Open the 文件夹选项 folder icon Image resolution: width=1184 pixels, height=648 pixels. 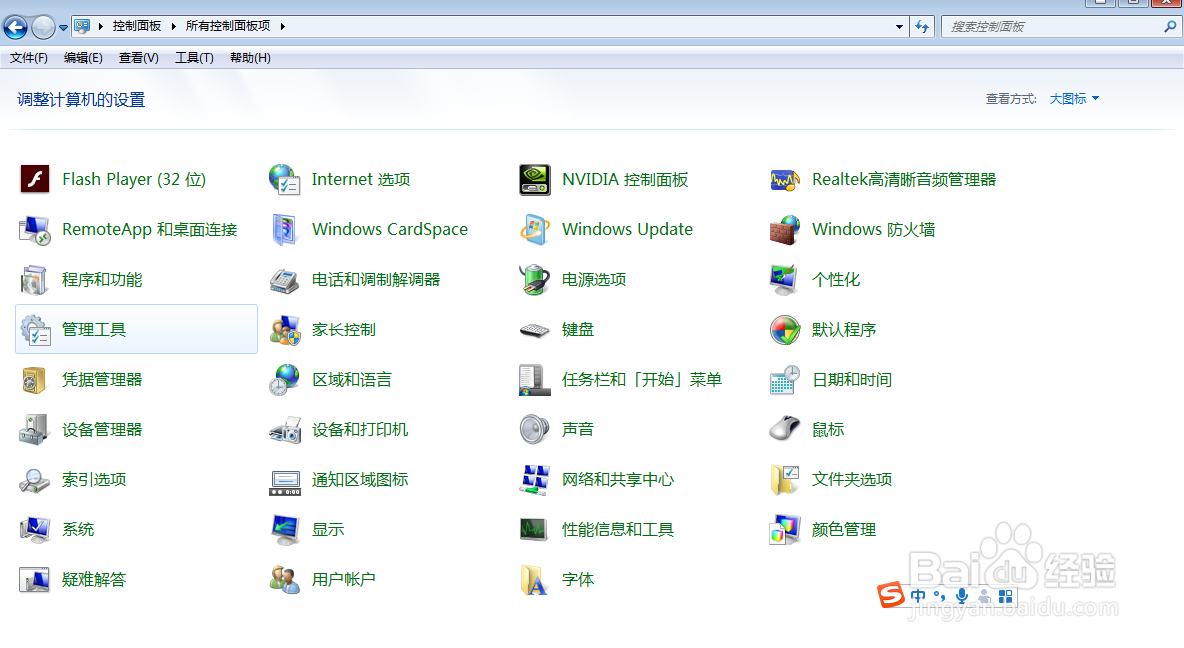click(785, 480)
